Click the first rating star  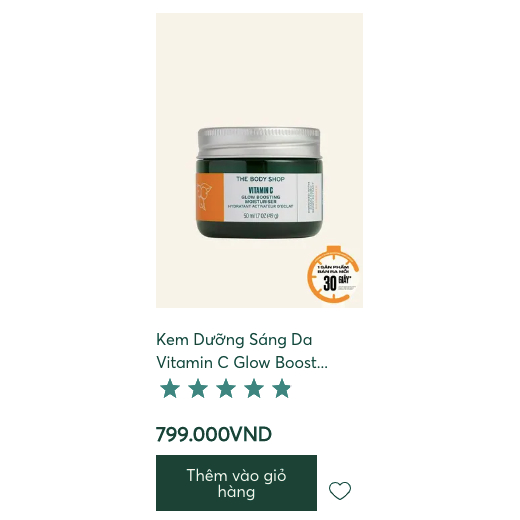[x=170, y=388]
